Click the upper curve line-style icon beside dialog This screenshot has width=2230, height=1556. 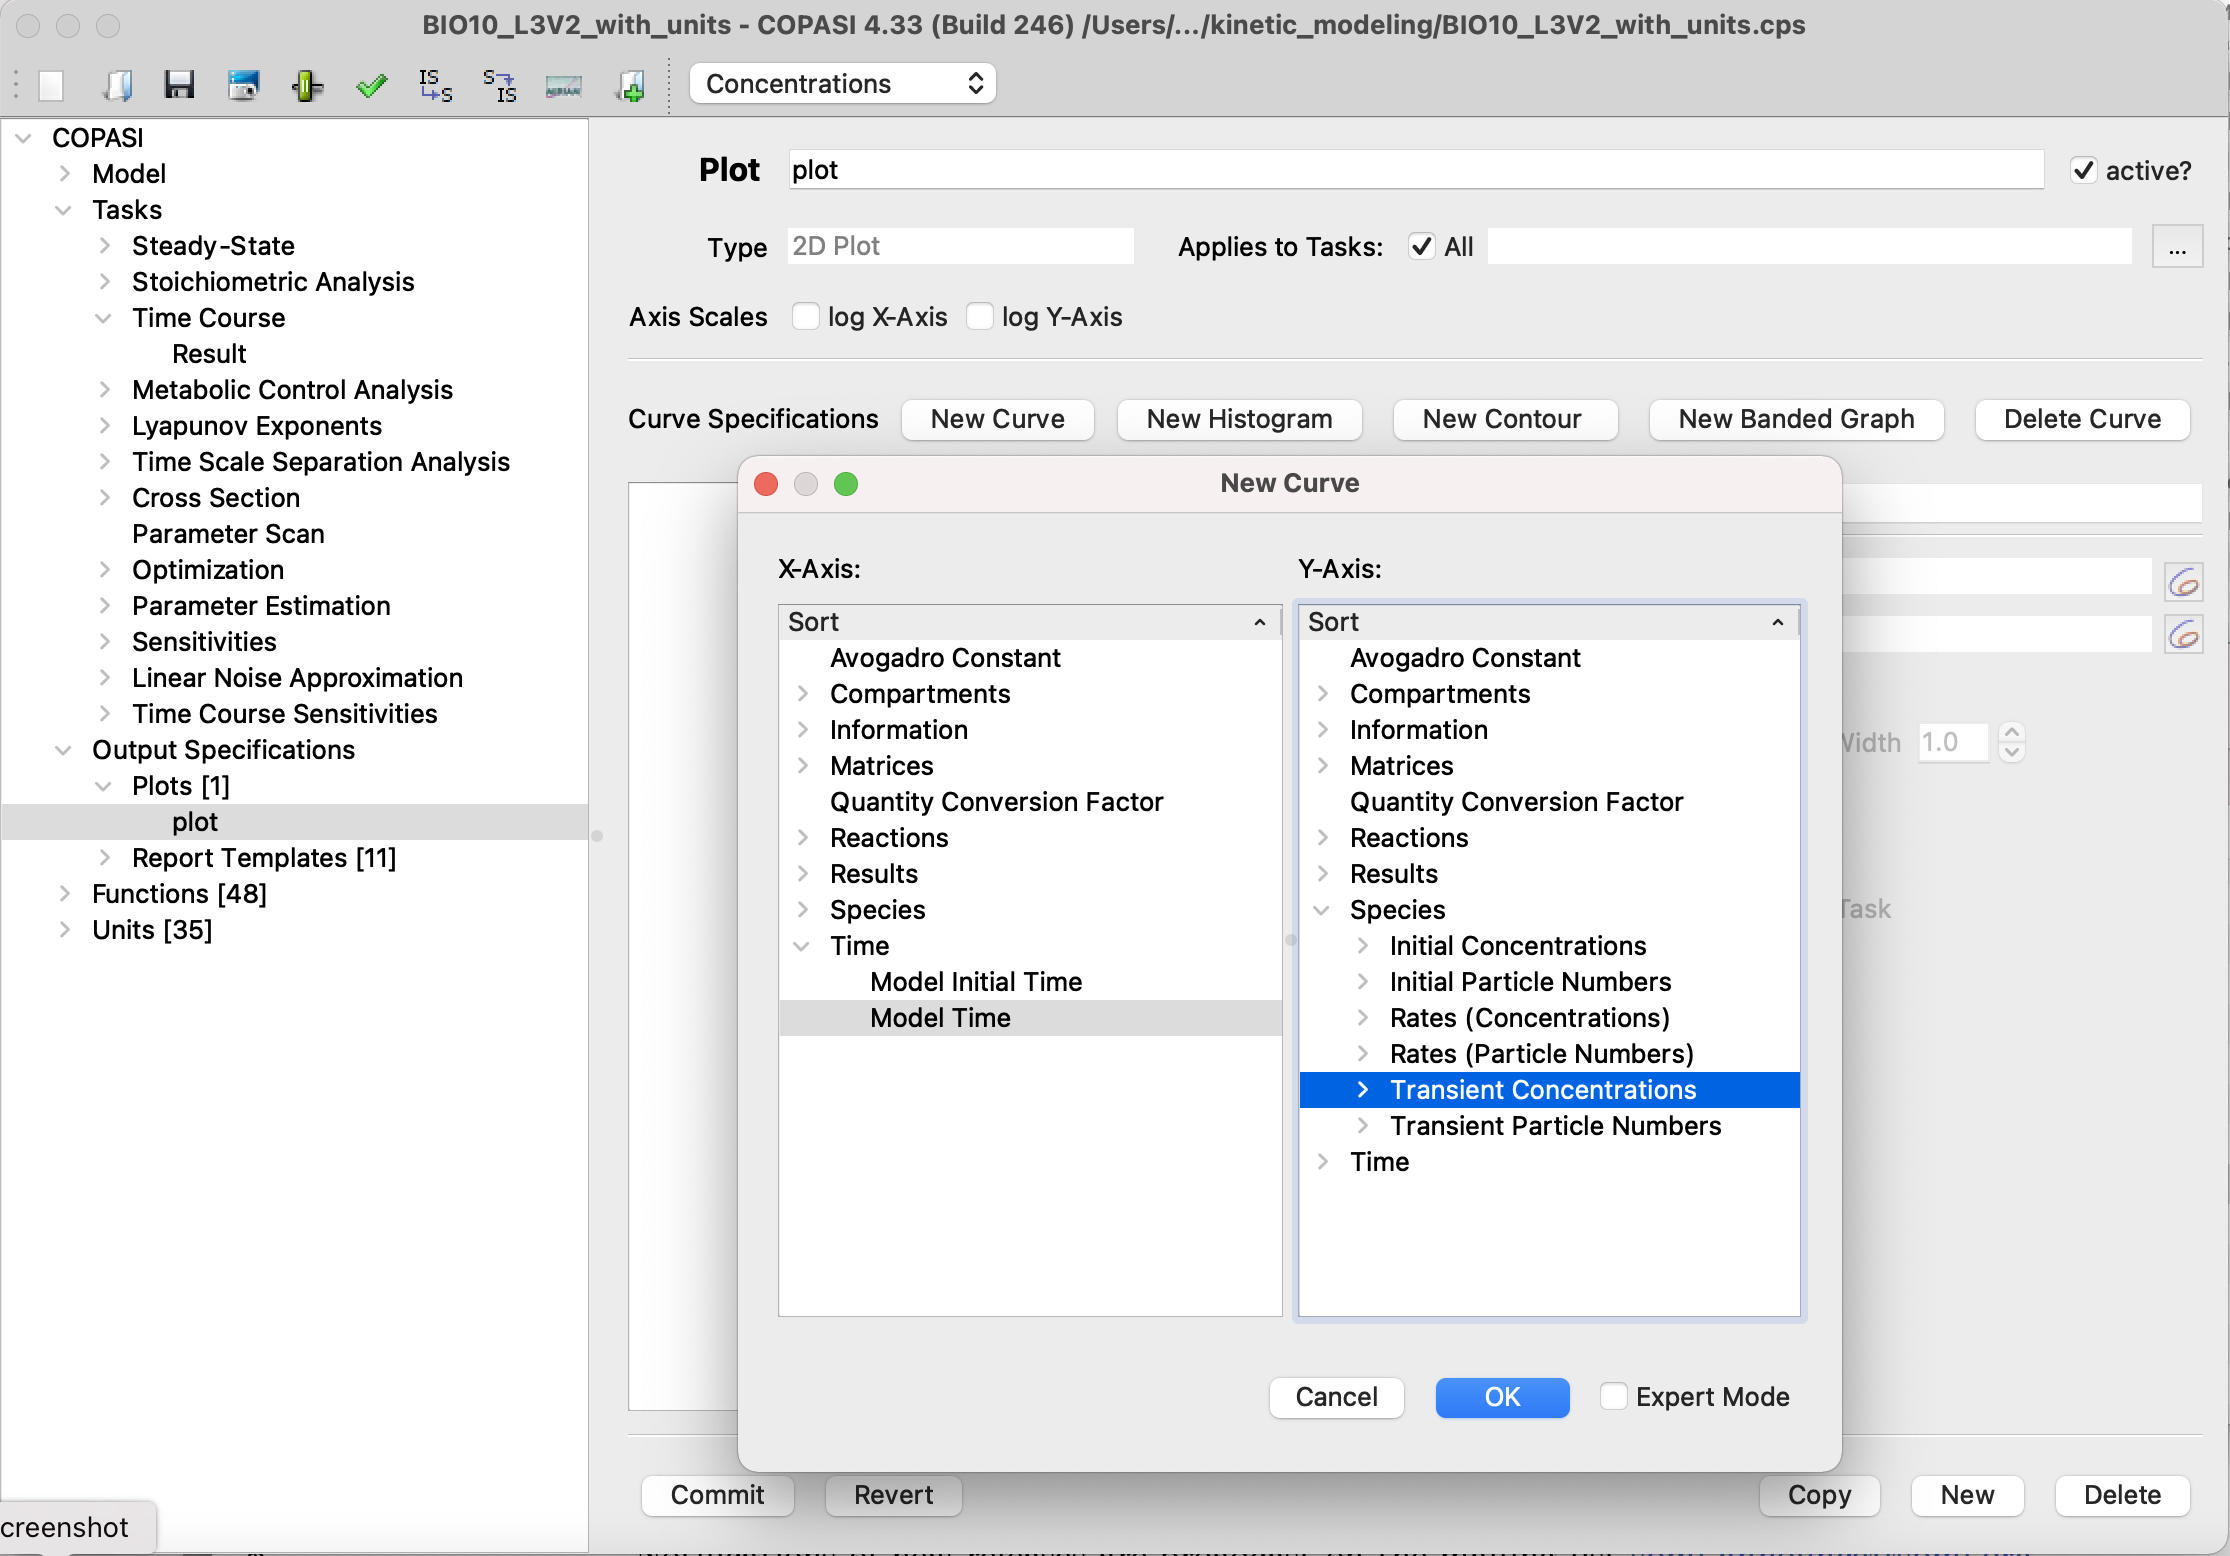2184,582
